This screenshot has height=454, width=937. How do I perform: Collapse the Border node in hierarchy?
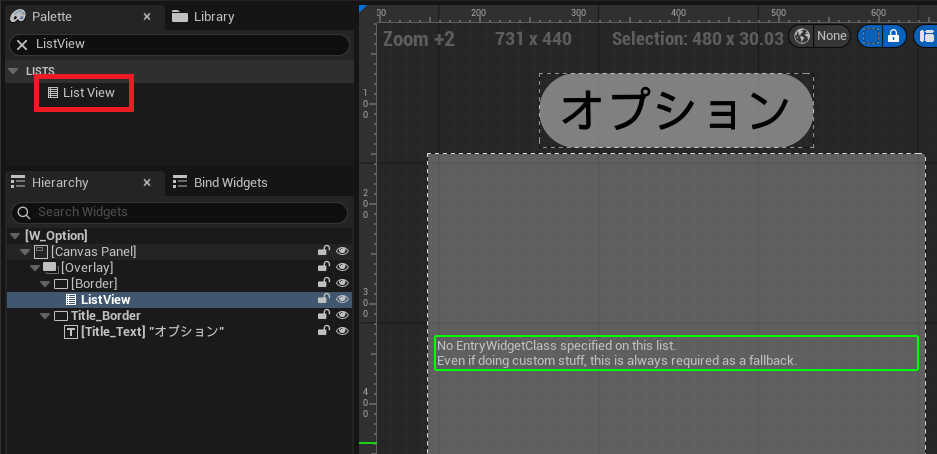pos(46,284)
